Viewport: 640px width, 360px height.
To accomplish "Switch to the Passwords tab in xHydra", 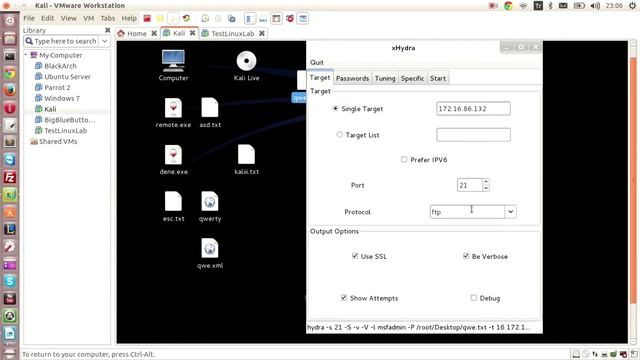I will 352,78.
